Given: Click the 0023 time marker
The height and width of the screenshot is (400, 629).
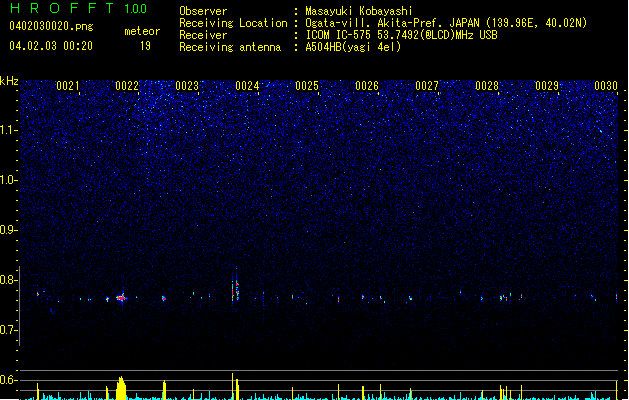Looking at the screenshot, I should click(x=187, y=86).
